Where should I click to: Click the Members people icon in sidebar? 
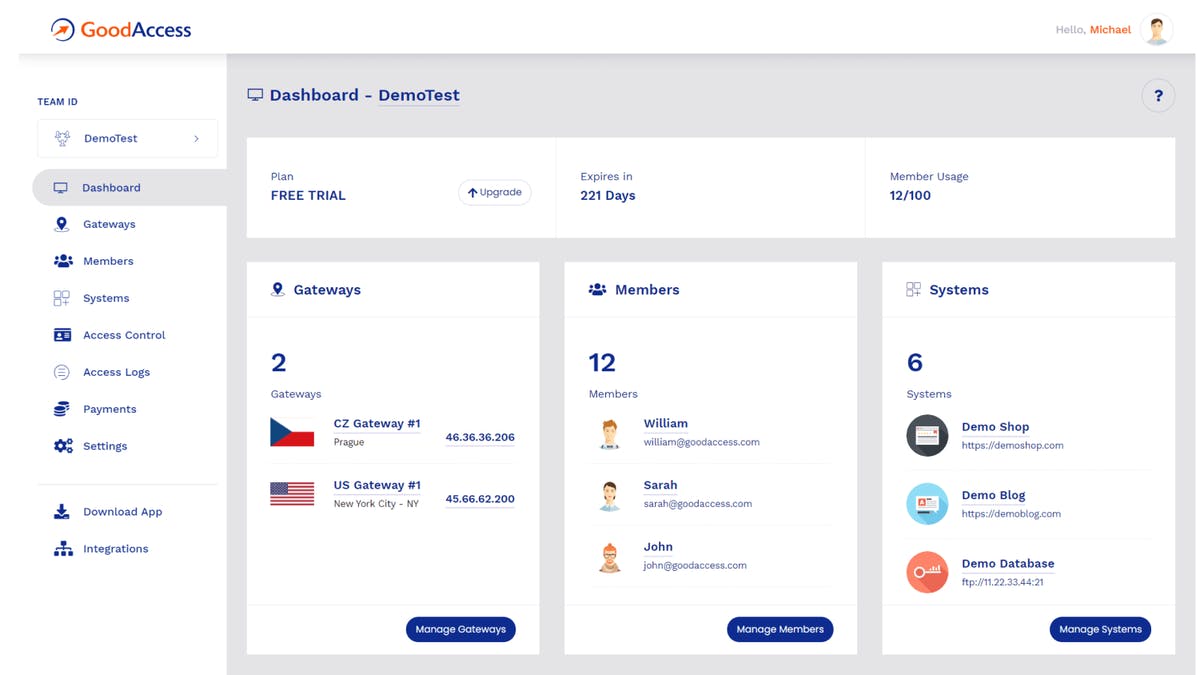[63, 261]
